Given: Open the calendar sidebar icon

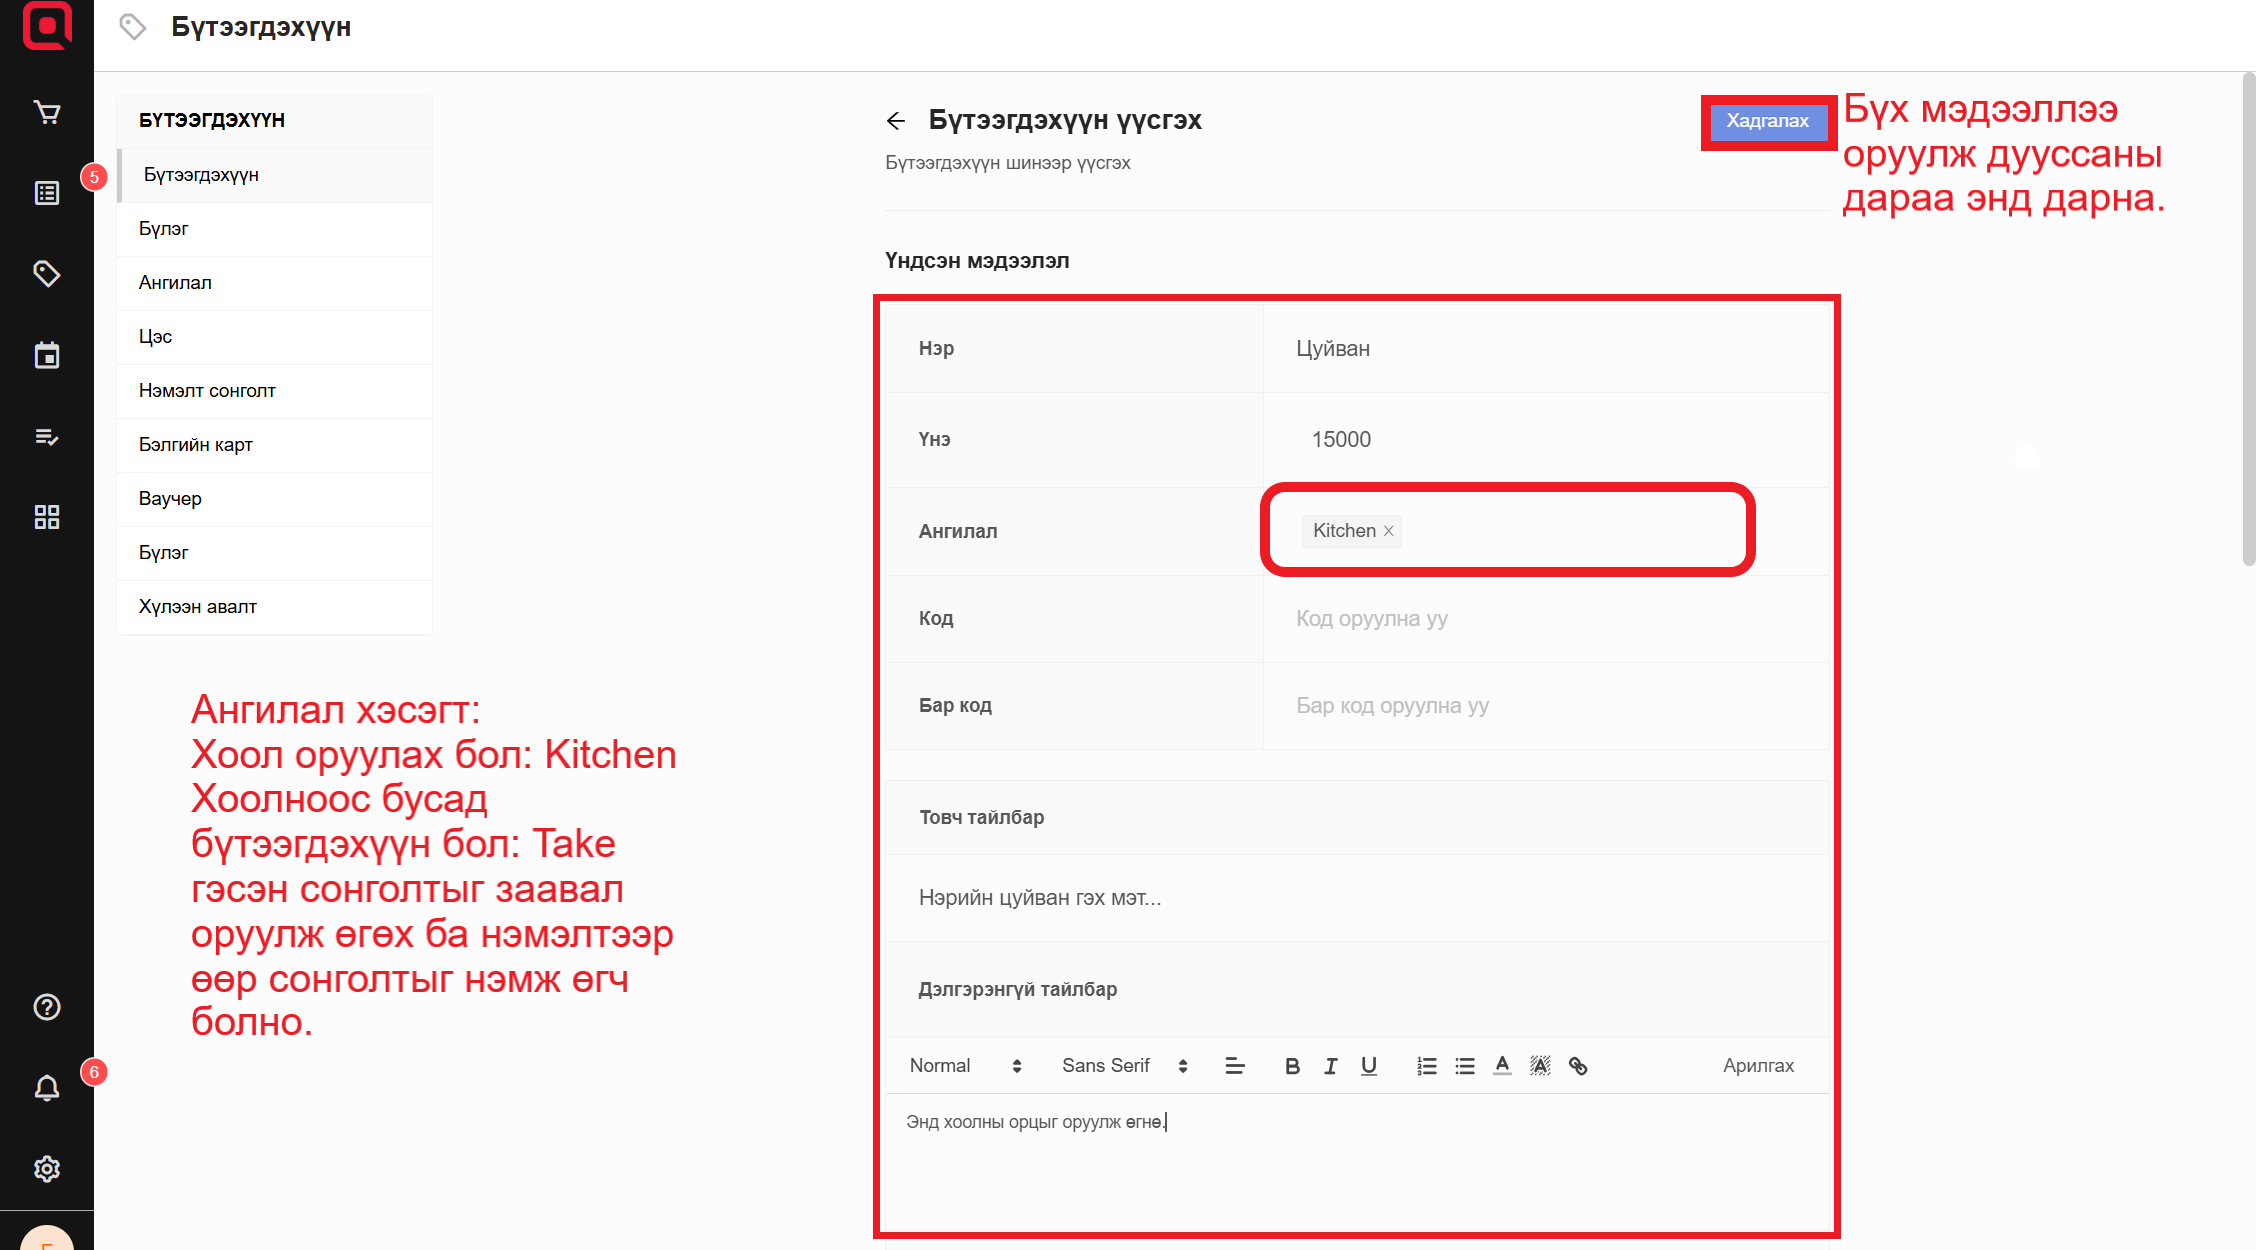Looking at the screenshot, I should (47, 355).
